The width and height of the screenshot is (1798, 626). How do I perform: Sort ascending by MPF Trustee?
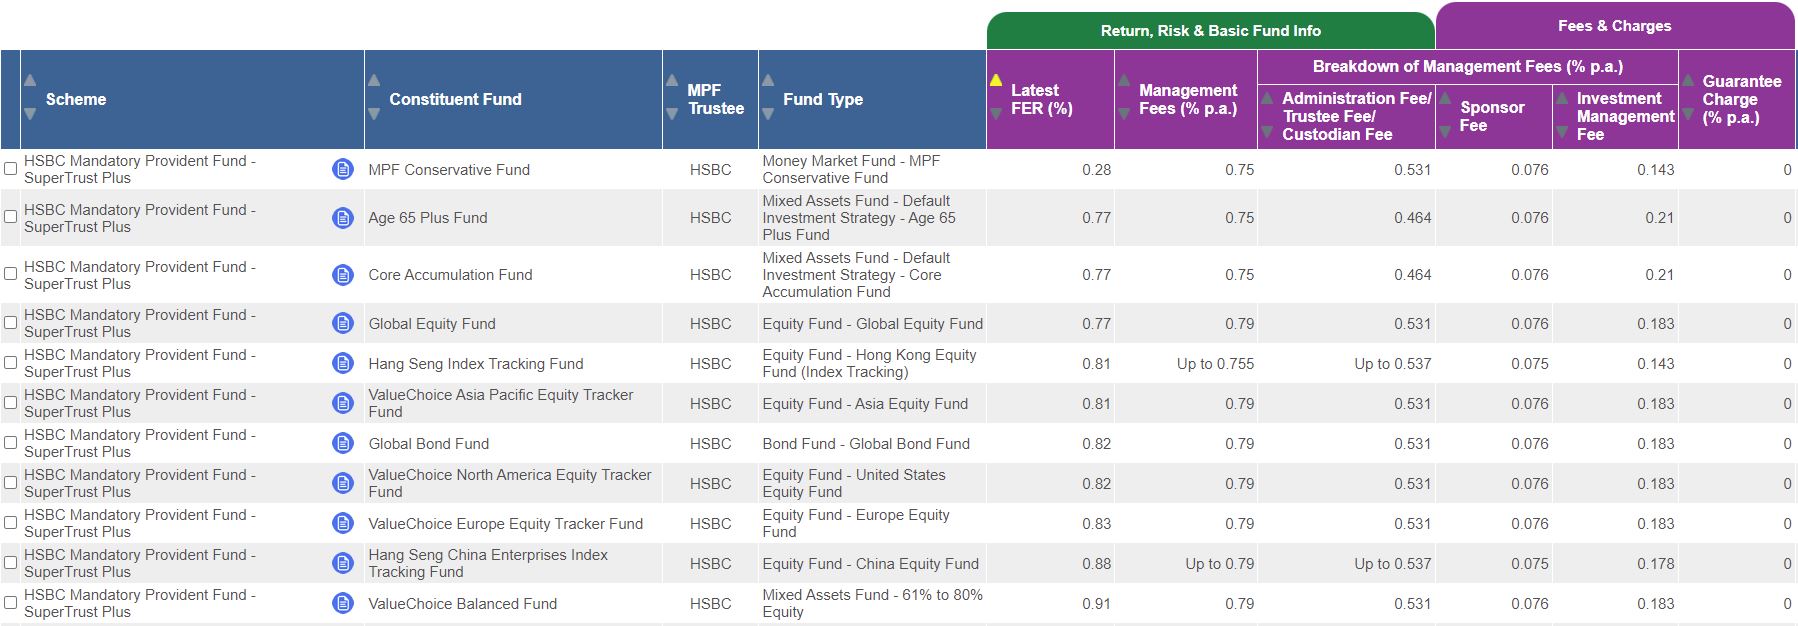[672, 80]
